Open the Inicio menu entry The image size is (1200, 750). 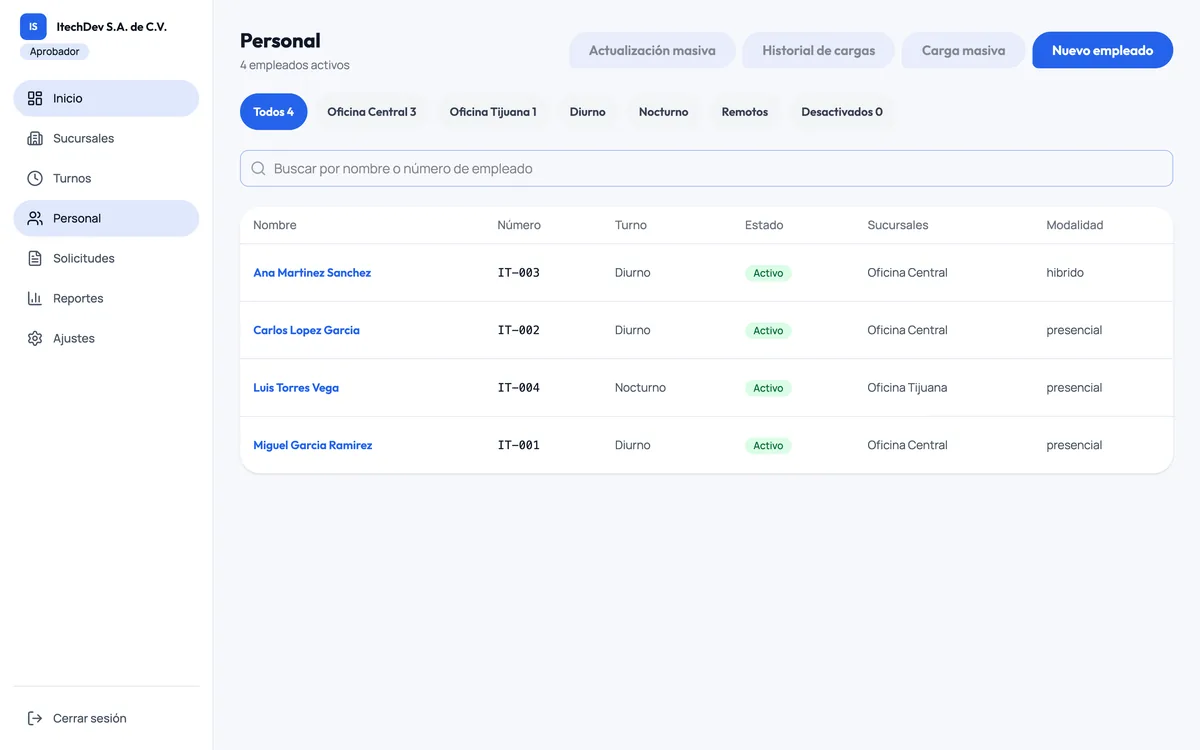[x=106, y=98]
